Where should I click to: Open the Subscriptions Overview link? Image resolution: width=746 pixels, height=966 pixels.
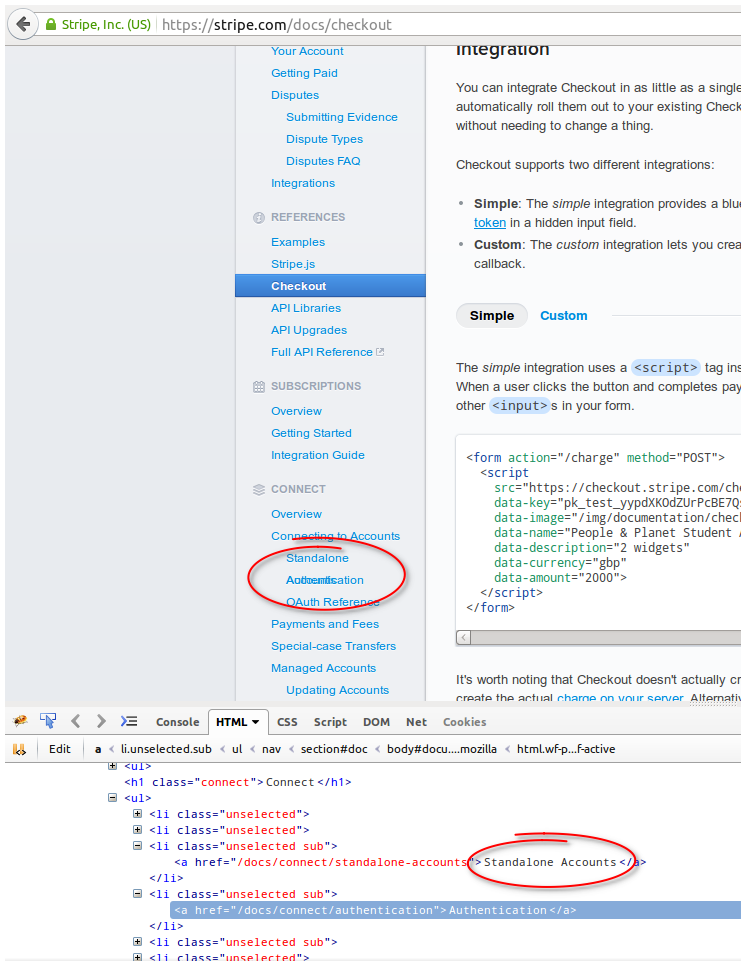coord(296,411)
